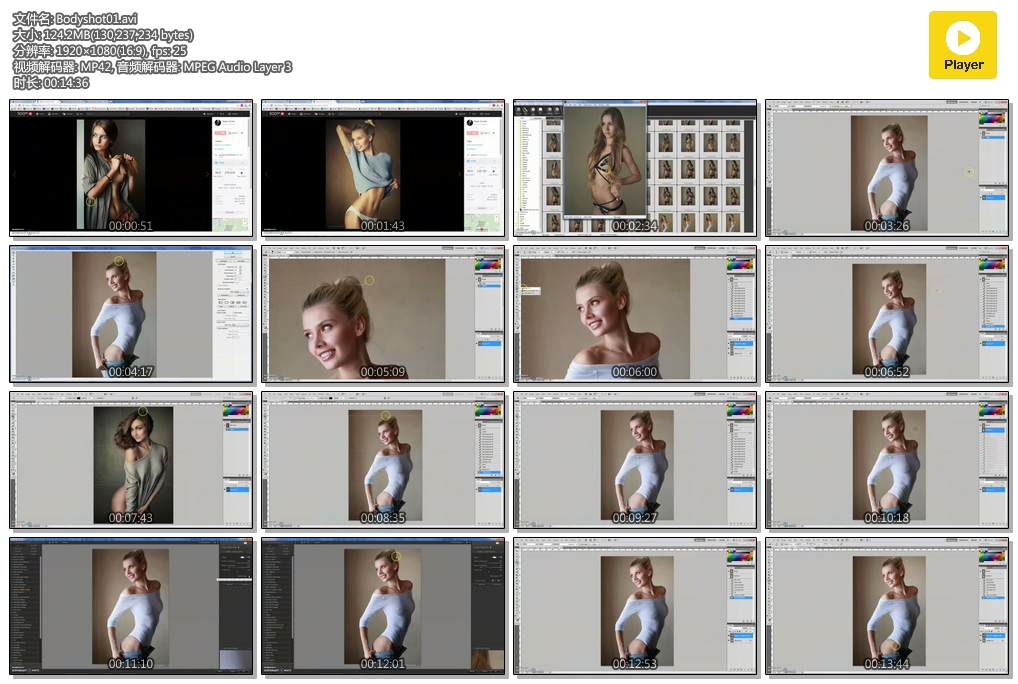This screenshot has height=684, width=1018.
Task: Jump to the 00:03:26 thumbnail
Action: click(887, 167)
